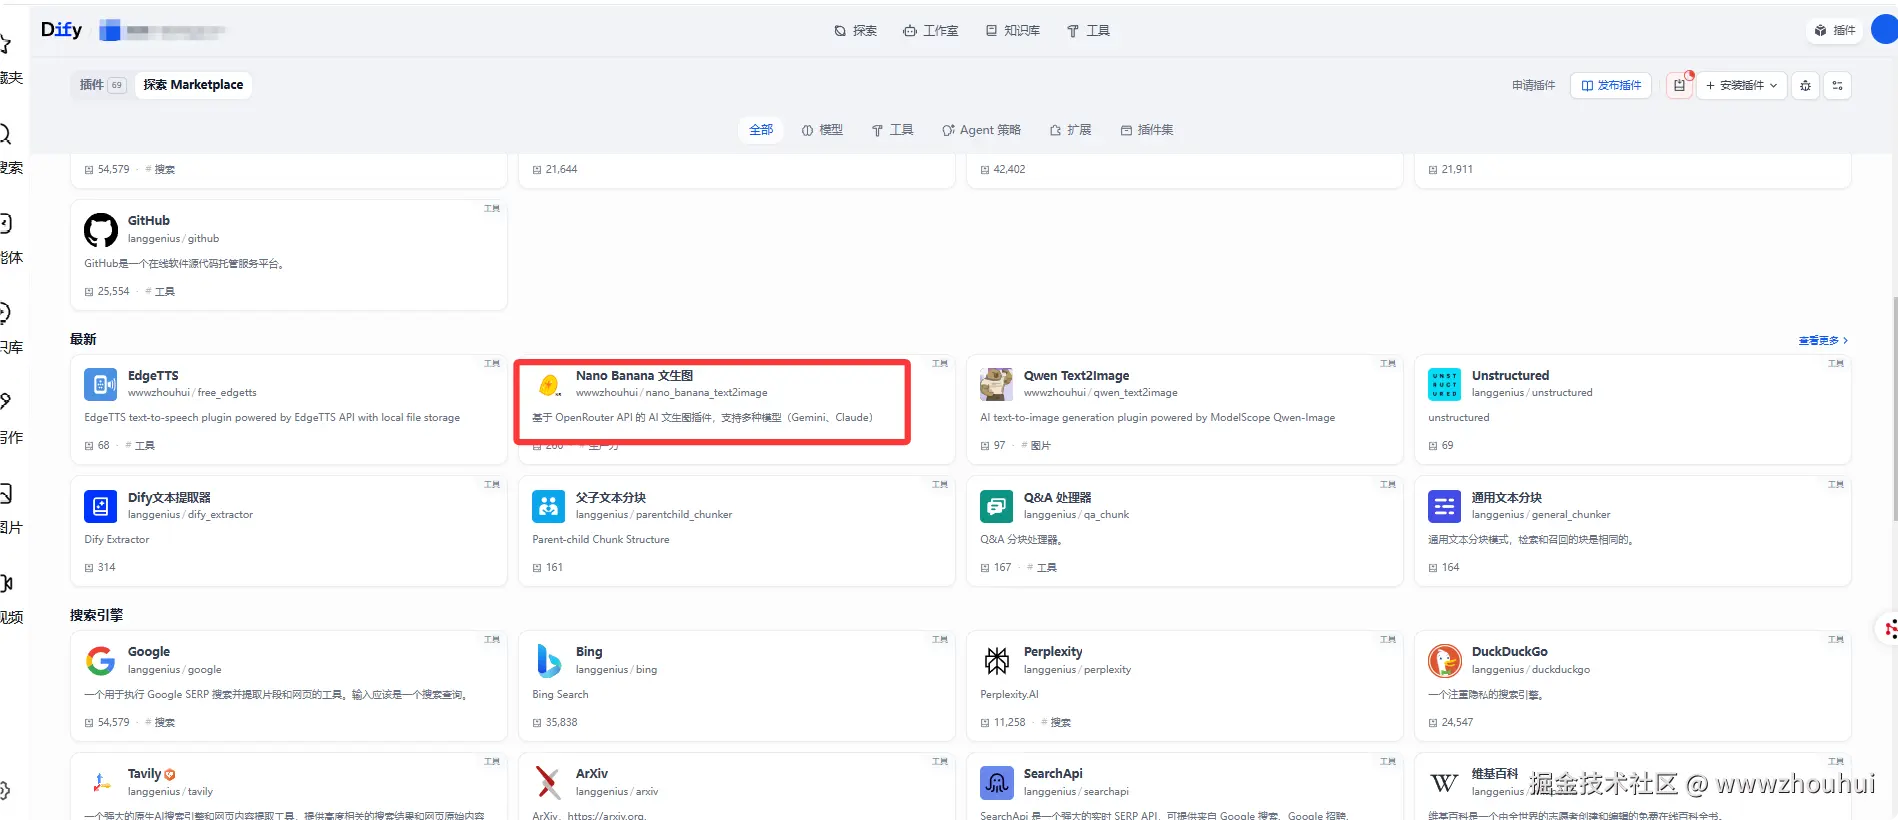Click the Q&A 处理器 plugin icon
This screenshot has height=820, width=1898.
[997, 507]
